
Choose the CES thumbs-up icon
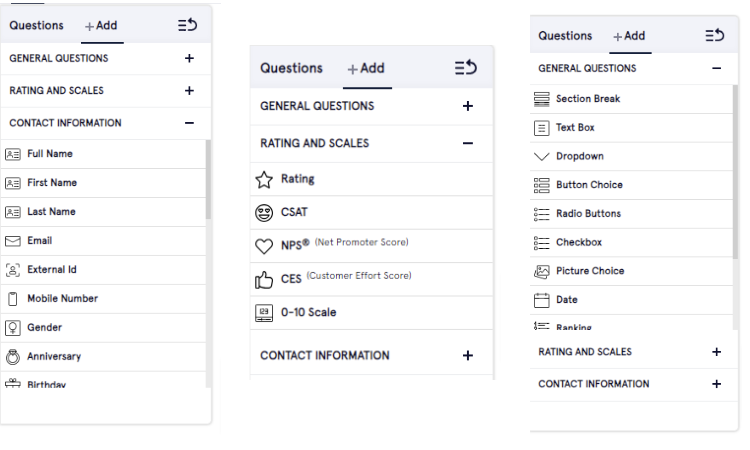(x=264, y=280)
